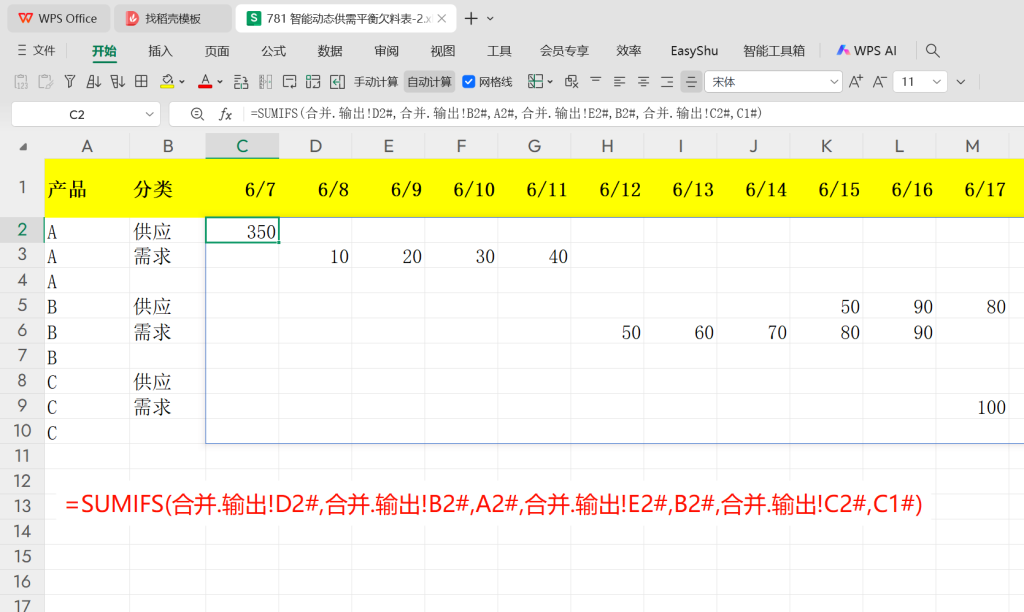Open the 数据 data tab
The image size is (1024, 612).
point(330,51)
